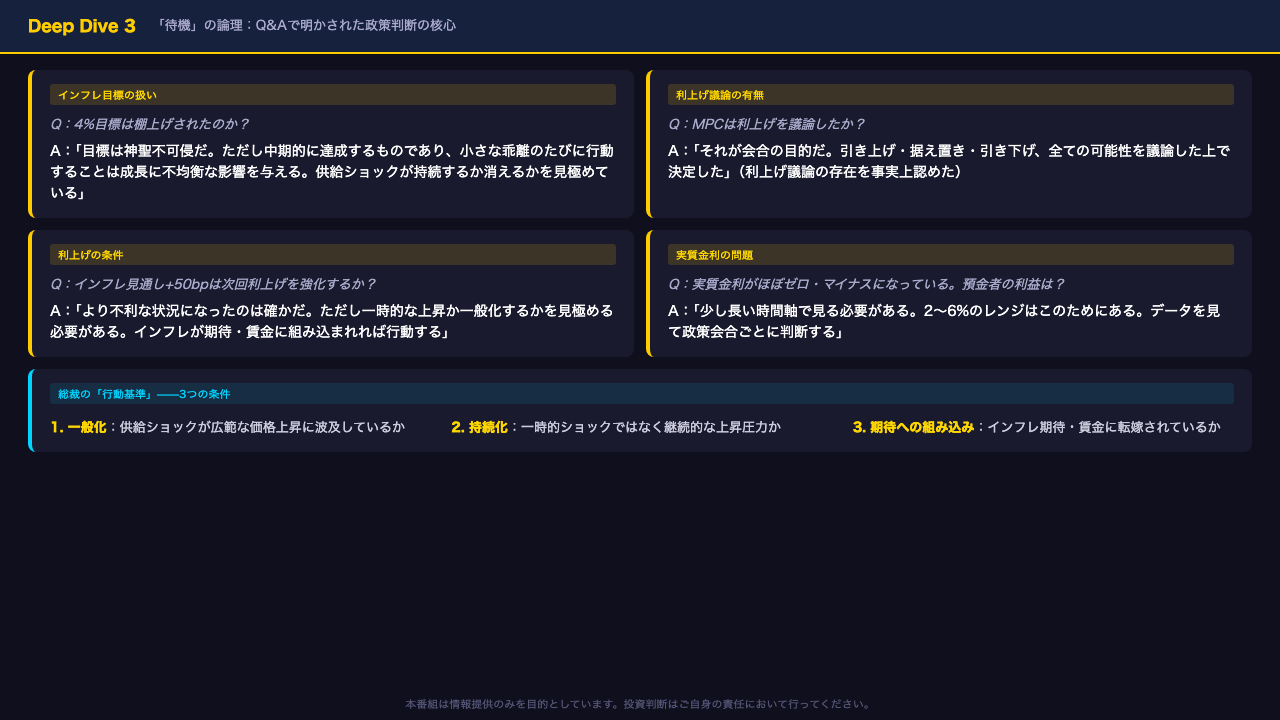Click the disclaimer text 本番組は情報提供のみ
This screenshot has width=1280, height=720.
640,704
